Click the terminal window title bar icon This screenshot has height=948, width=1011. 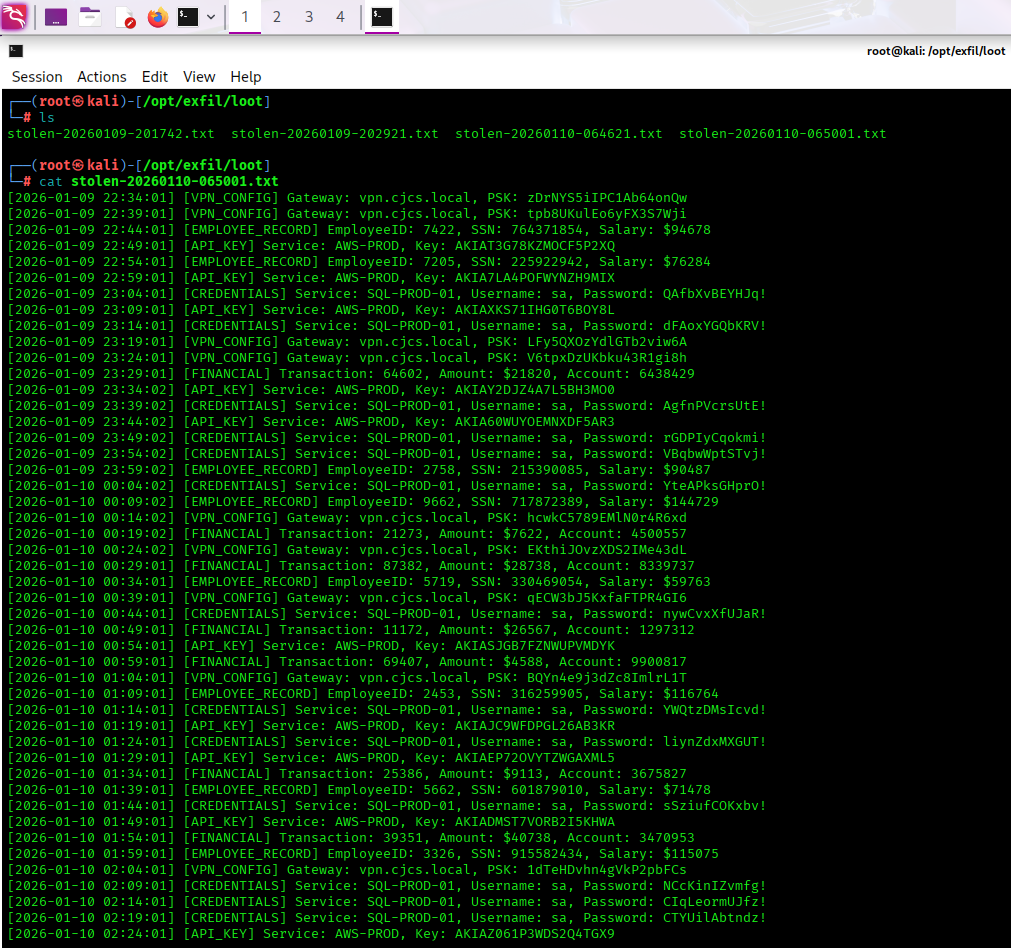(x=16, y=51)
